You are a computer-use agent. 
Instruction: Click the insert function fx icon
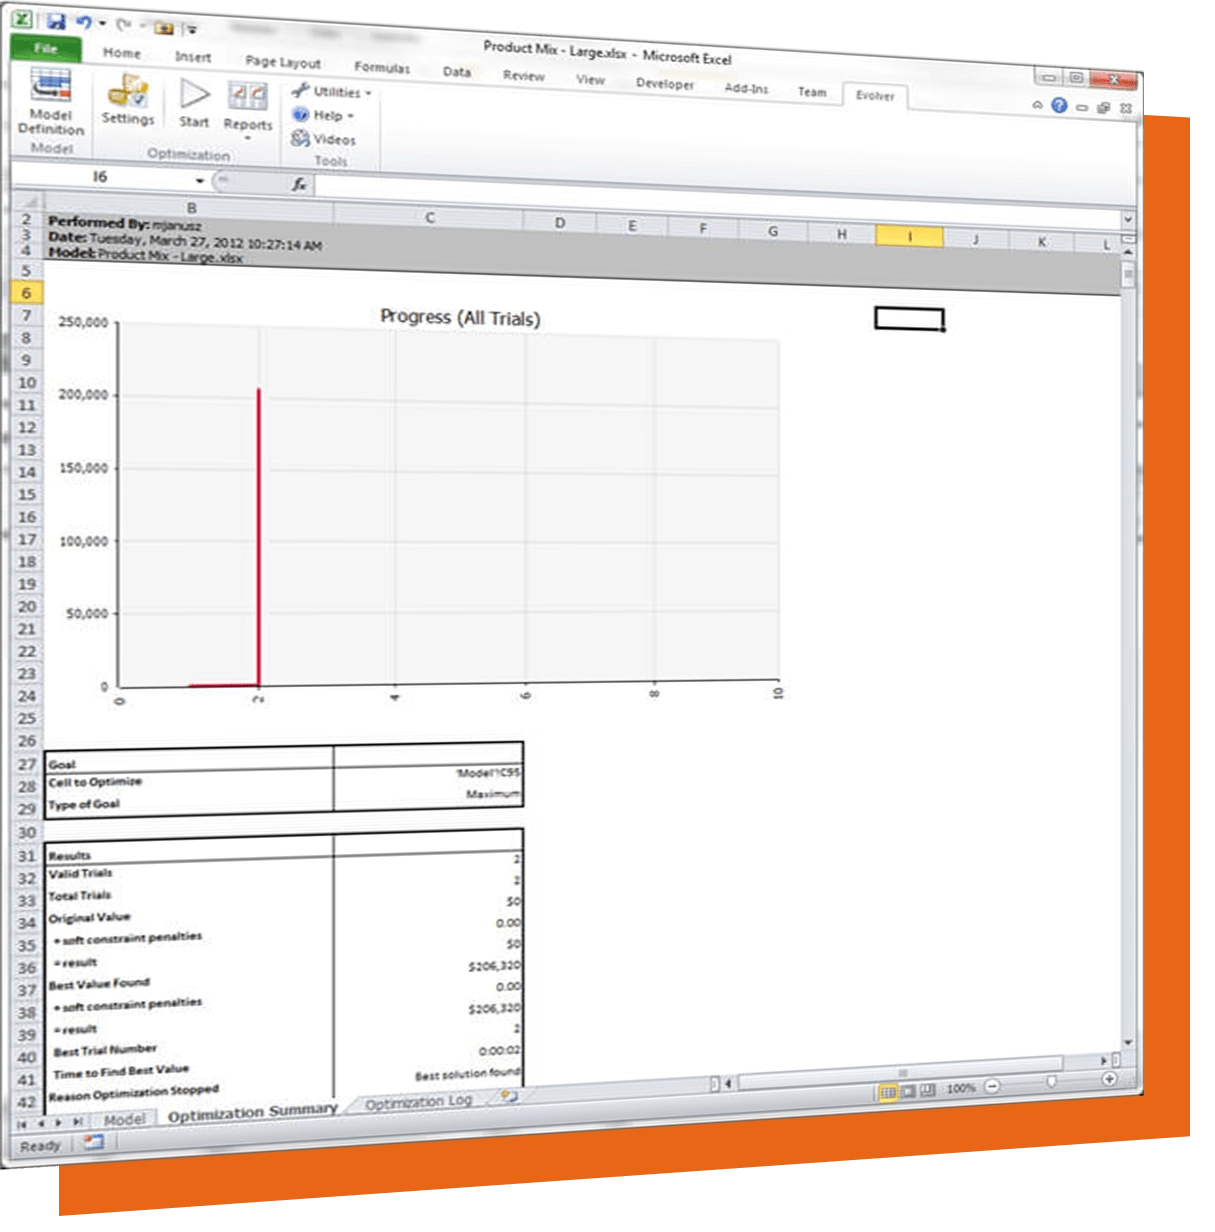[299, 185]
